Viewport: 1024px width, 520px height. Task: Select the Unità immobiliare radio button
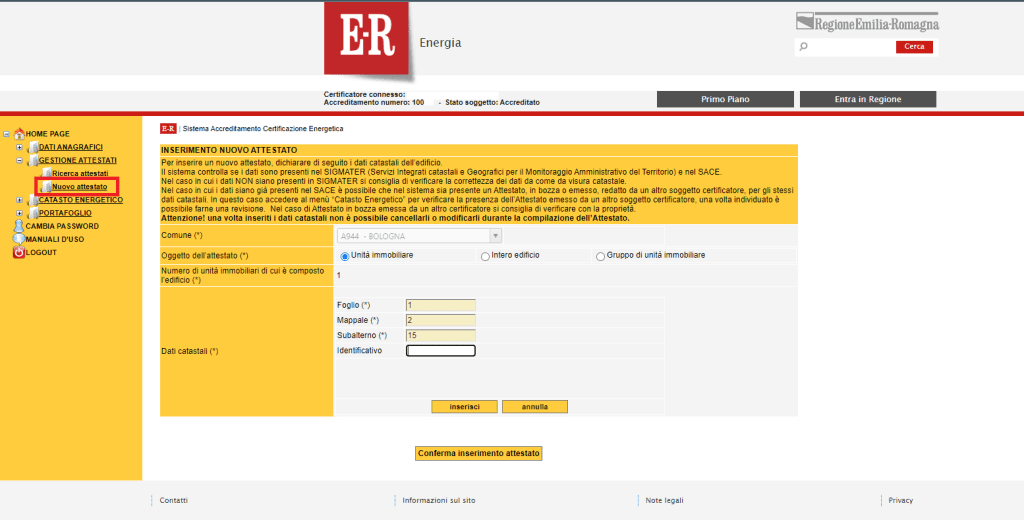point(344,257)
